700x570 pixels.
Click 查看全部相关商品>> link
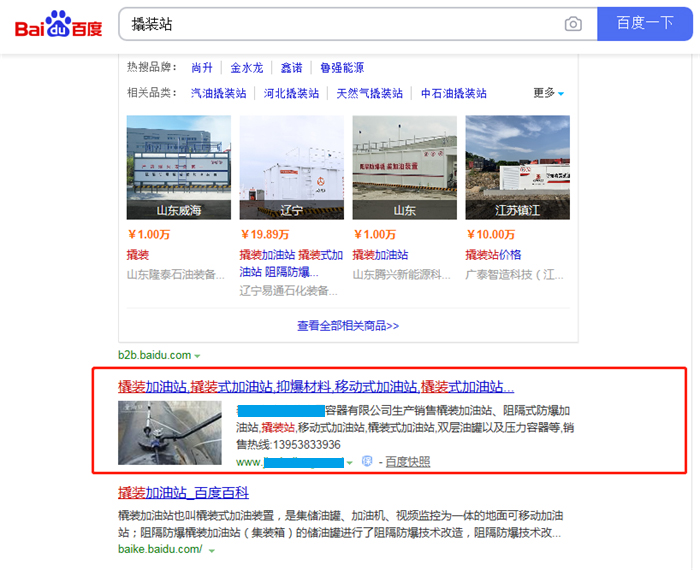tap(348, 326)
